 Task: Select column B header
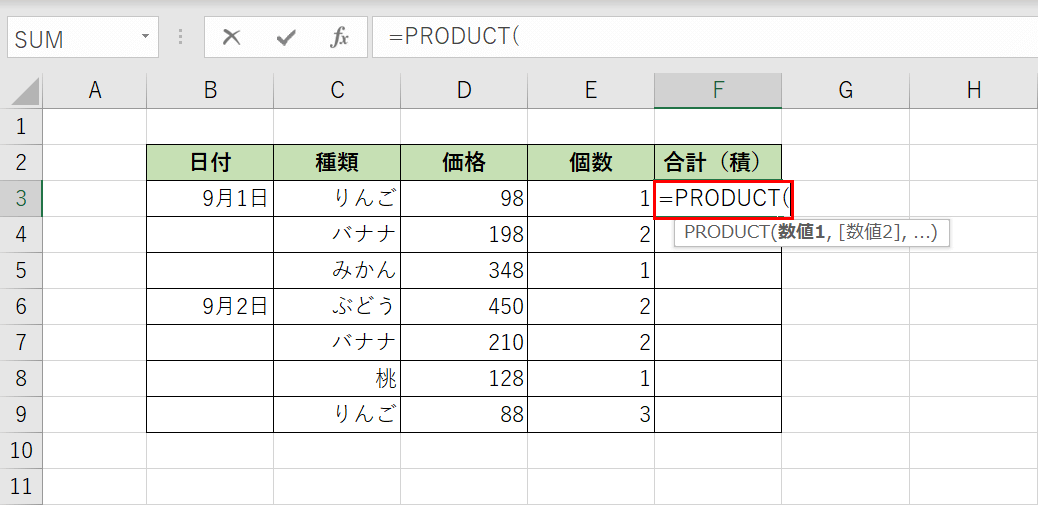coord(210,91)
